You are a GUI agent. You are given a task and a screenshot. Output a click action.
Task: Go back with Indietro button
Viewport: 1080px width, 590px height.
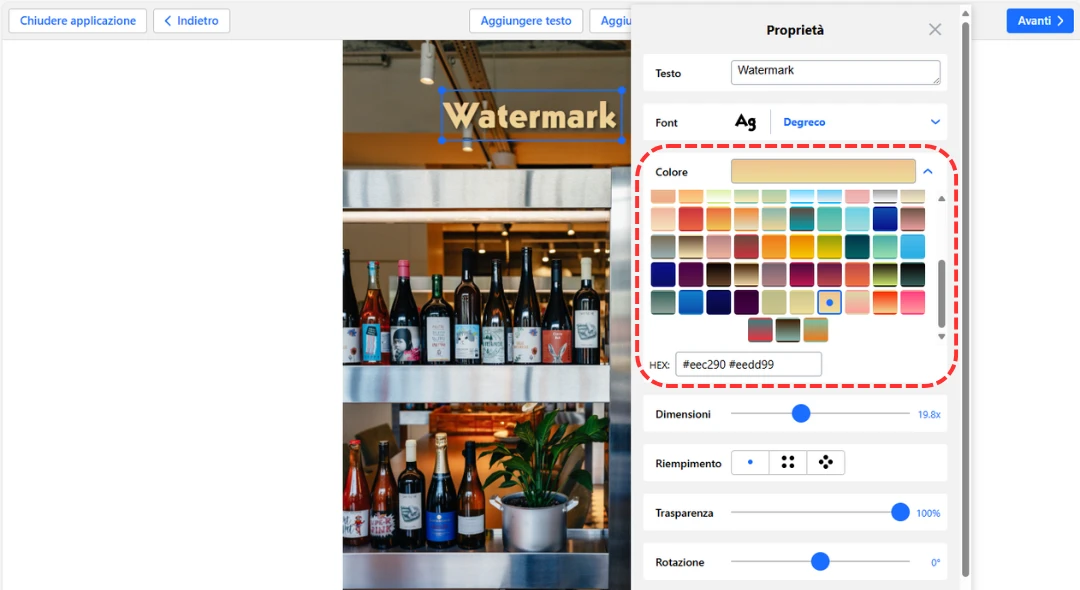191,21
